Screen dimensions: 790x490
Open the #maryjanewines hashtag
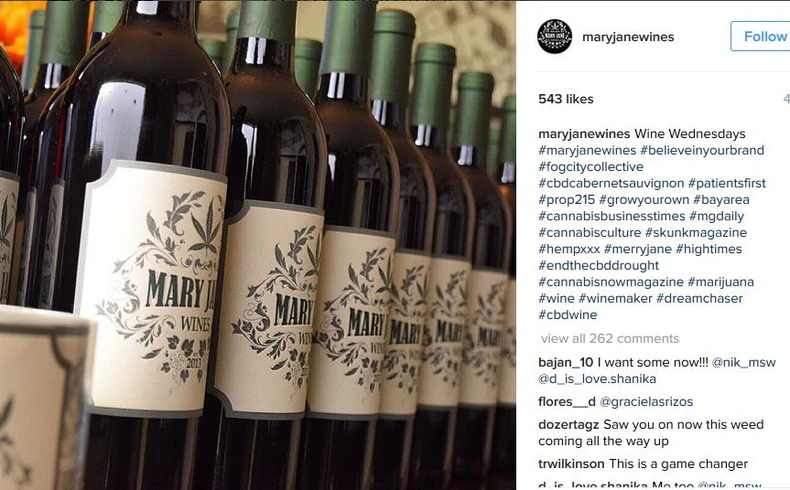point(587,150)
